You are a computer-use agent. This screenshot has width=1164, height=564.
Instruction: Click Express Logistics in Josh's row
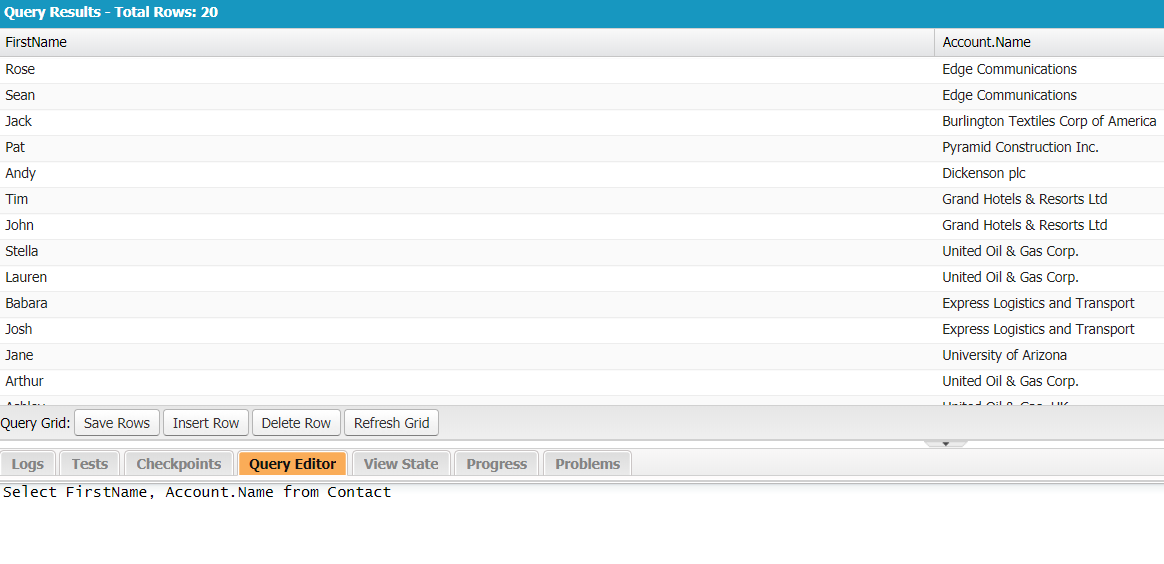1050,329
